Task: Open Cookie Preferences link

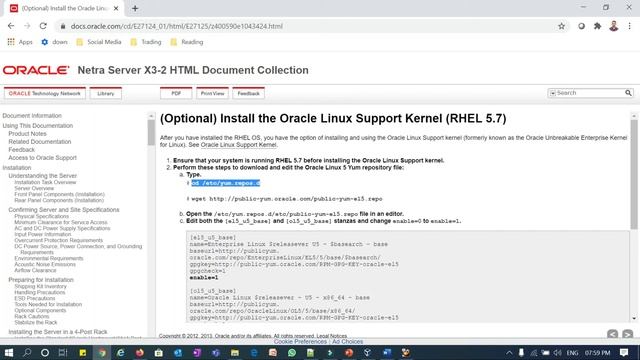Action: pyautogui.click(x=300, y=342)
